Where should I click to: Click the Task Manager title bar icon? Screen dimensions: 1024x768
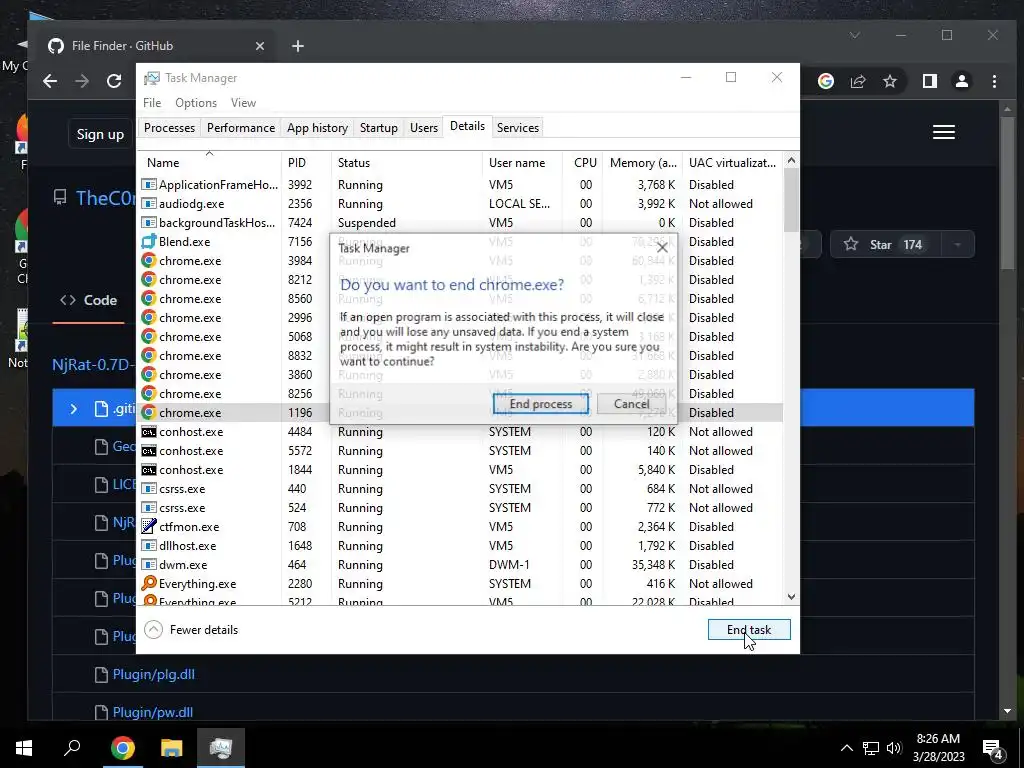(152, 78)
